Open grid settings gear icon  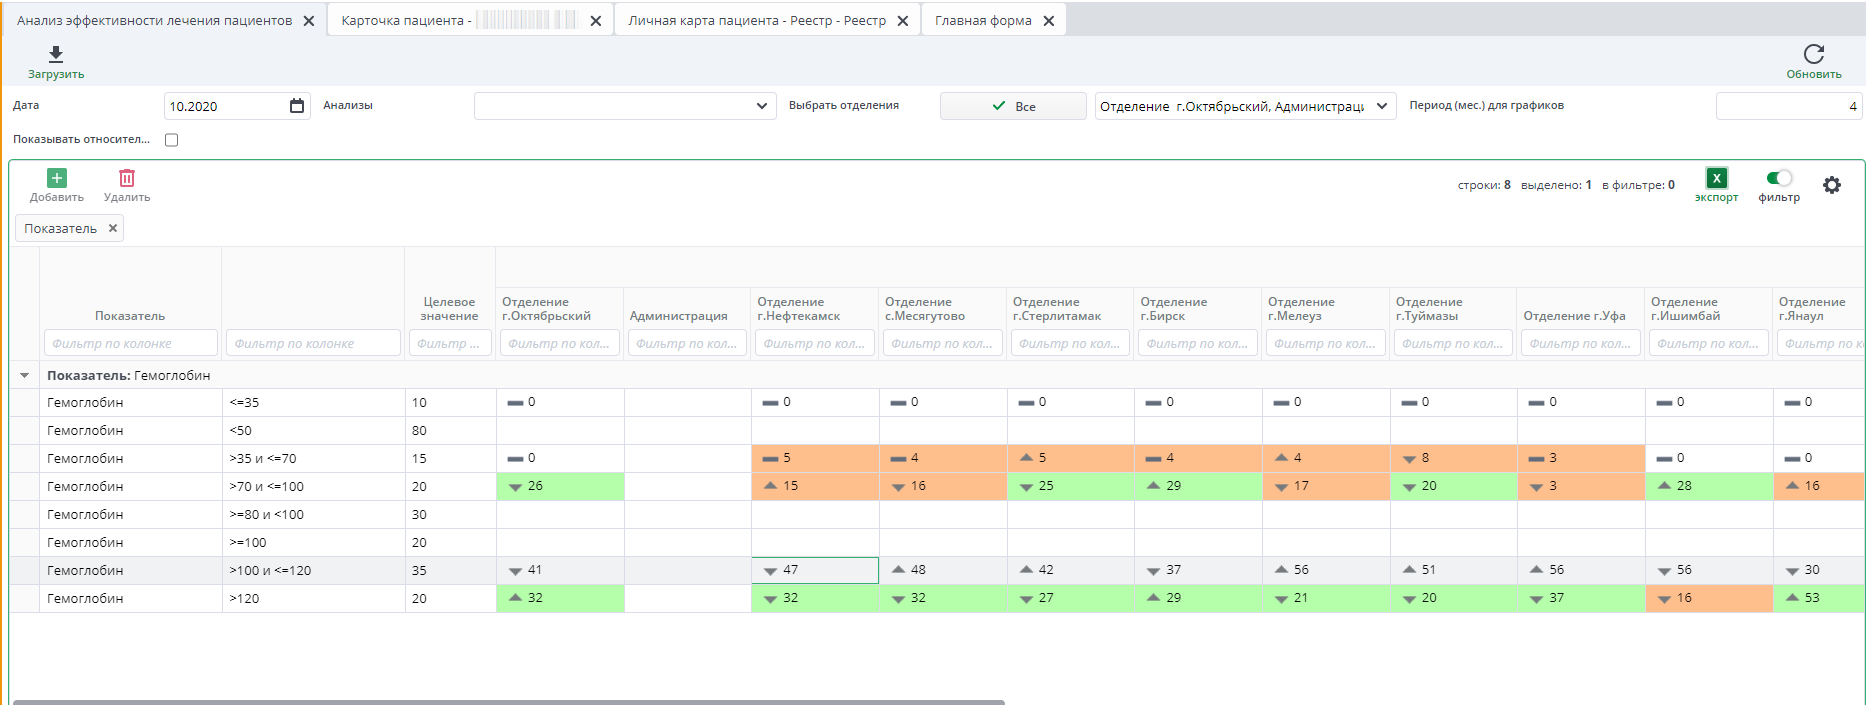[1831, 185]
